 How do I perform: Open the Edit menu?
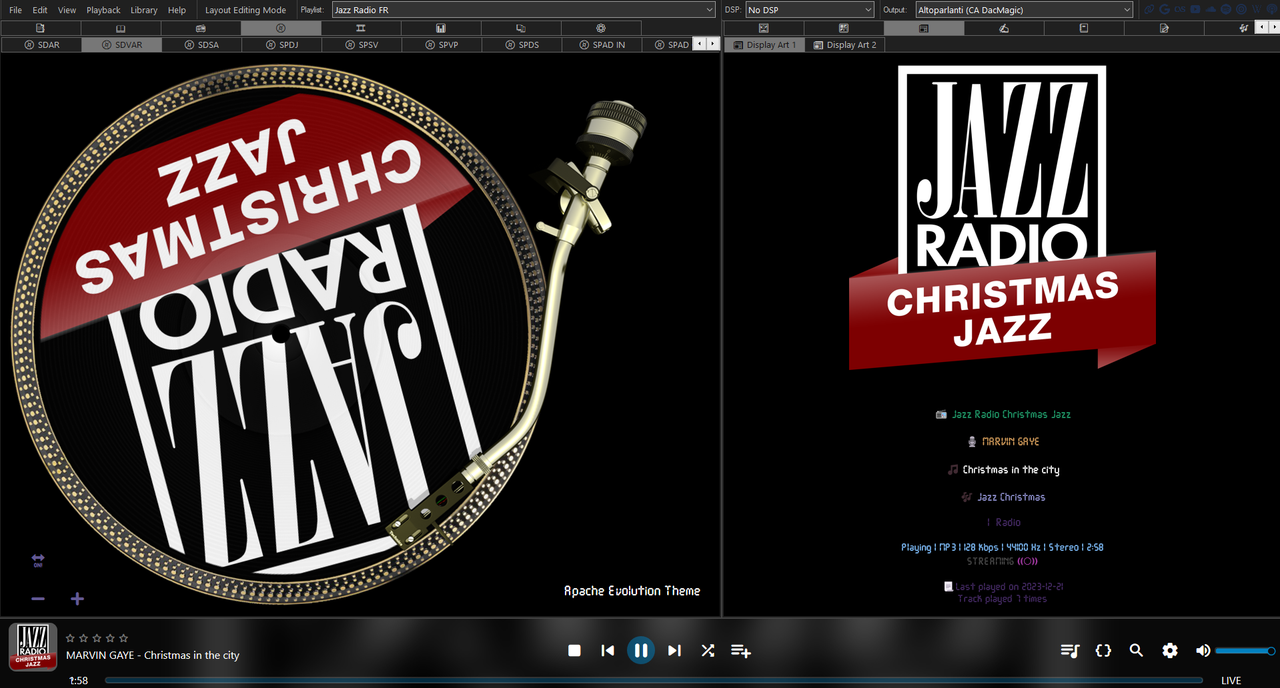40,10
